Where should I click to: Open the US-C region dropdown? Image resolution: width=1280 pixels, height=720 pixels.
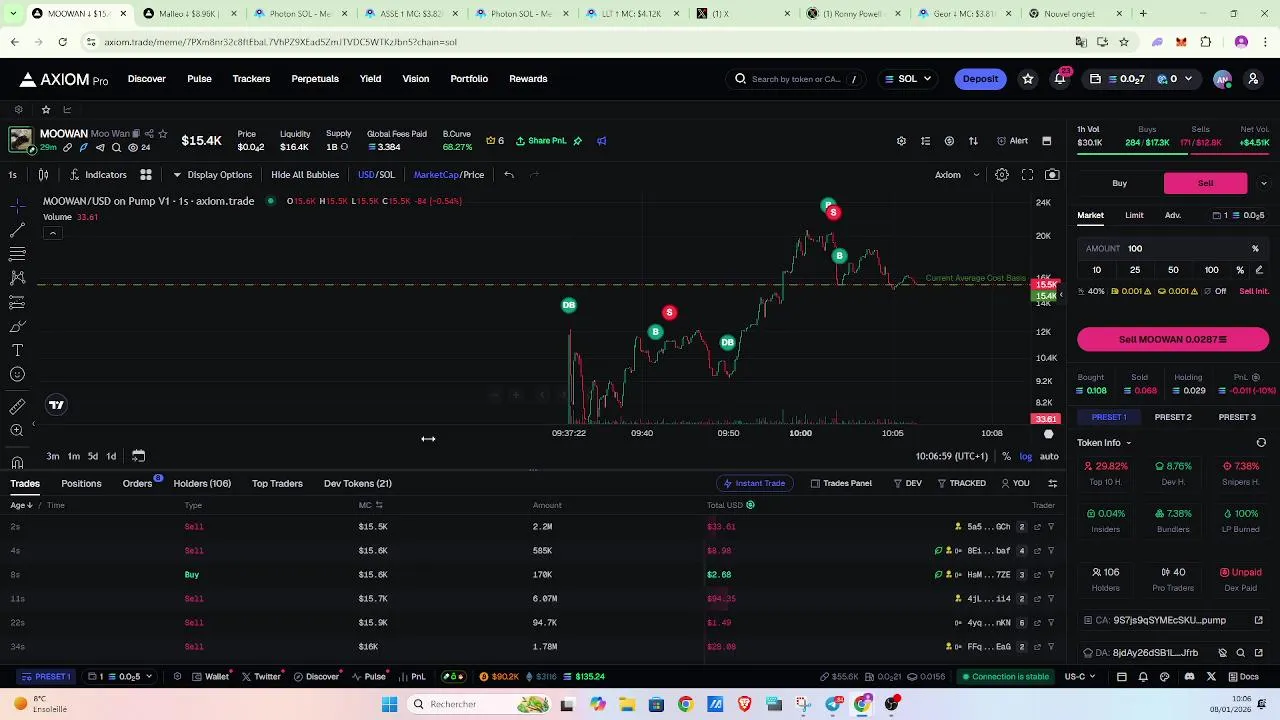(1081, 677)
